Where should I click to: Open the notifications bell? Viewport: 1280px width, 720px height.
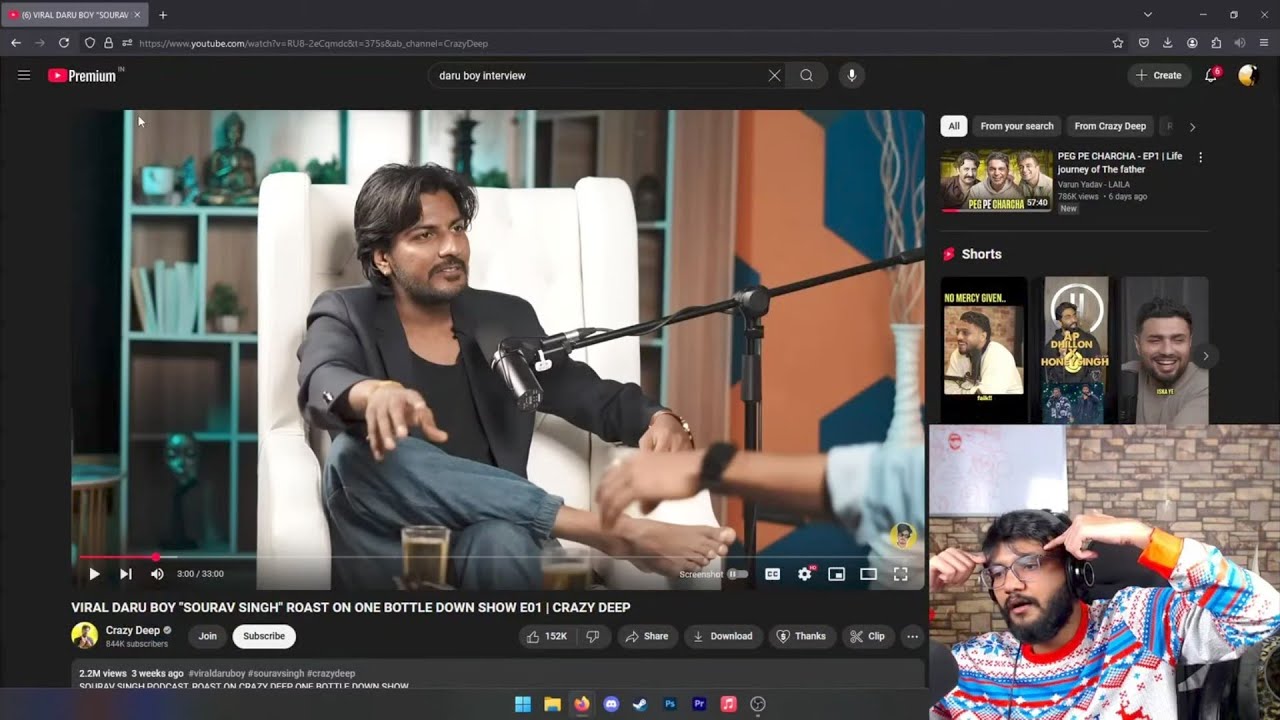[x=1211, y=75]
